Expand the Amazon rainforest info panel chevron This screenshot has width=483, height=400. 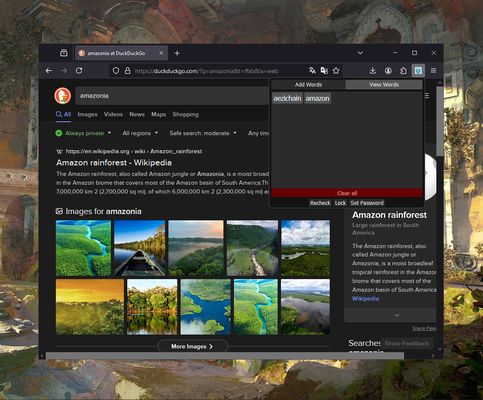pos(397,315)
